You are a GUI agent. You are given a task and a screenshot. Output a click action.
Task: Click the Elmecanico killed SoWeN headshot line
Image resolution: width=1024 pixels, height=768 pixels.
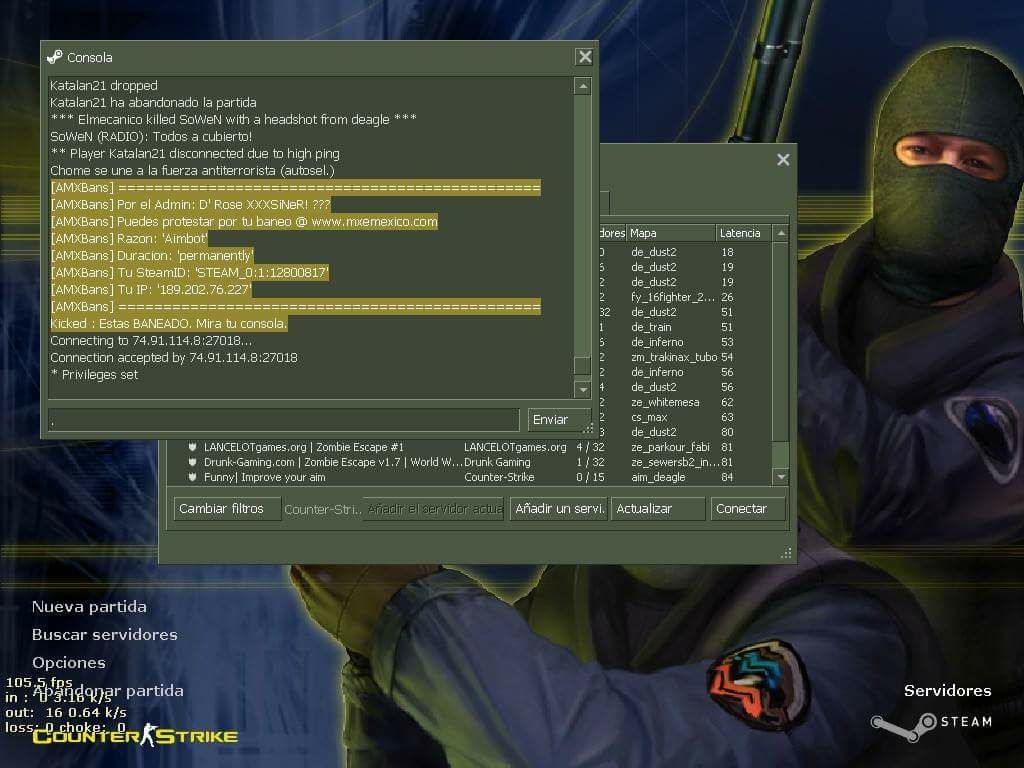(233, 120)
